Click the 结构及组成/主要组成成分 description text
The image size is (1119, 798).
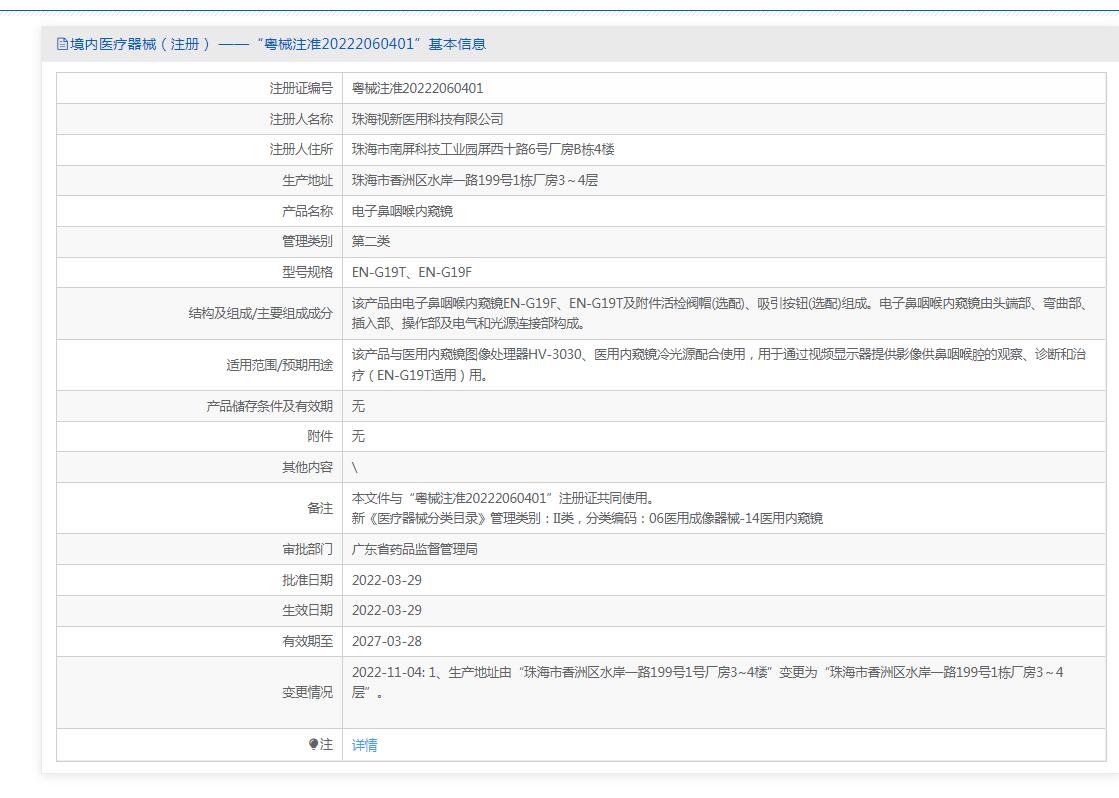click(x=718, y=313)
